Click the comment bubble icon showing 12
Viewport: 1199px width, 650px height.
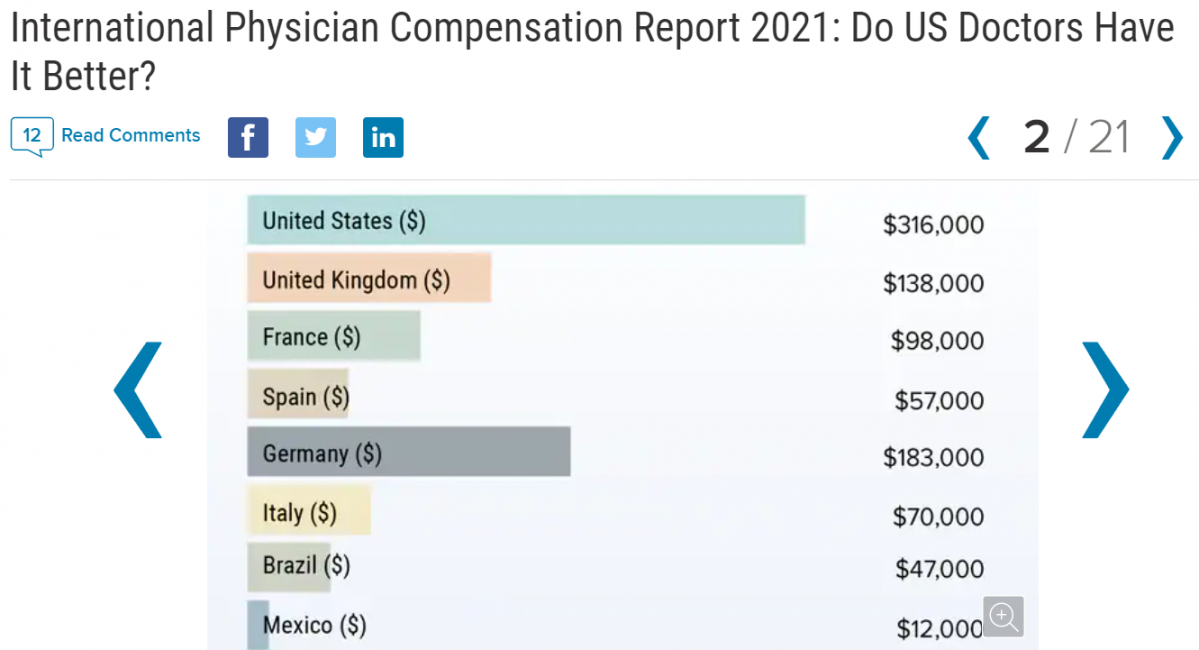pyautogui.click(x=31, y=135)
